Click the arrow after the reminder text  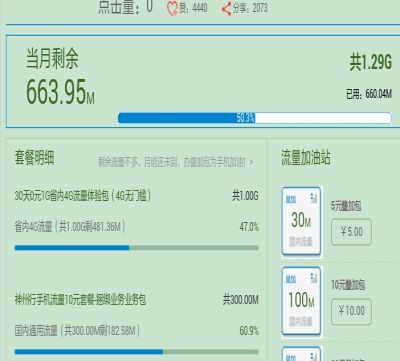coord(251,162)
